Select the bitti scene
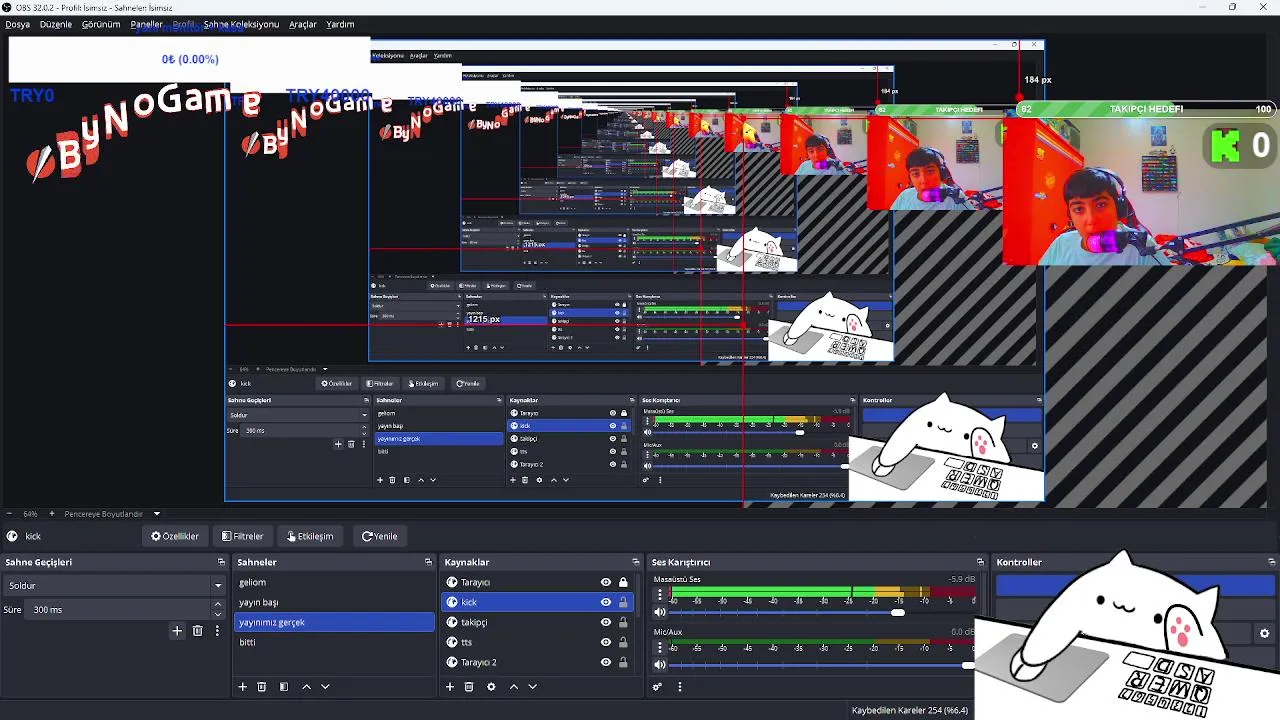The image size is (1280, 720). click(x=334, y=642)
